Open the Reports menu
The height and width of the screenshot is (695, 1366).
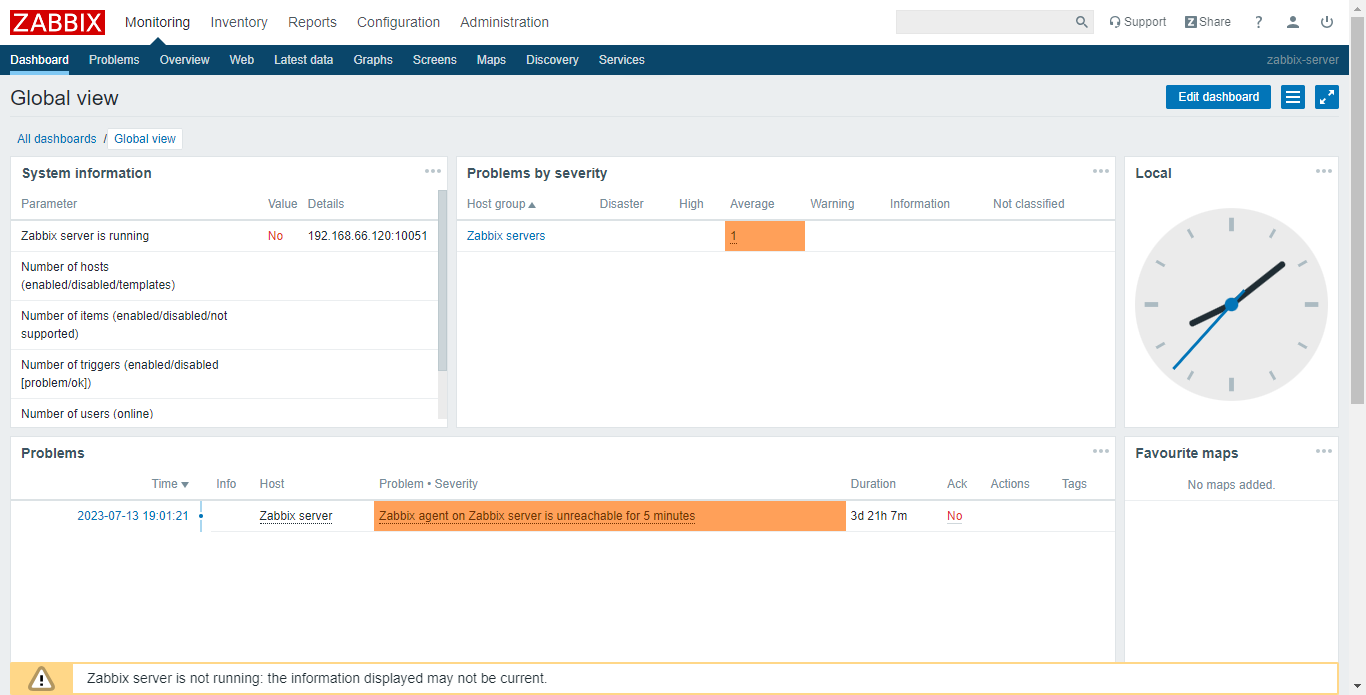(x=312, y=22)
